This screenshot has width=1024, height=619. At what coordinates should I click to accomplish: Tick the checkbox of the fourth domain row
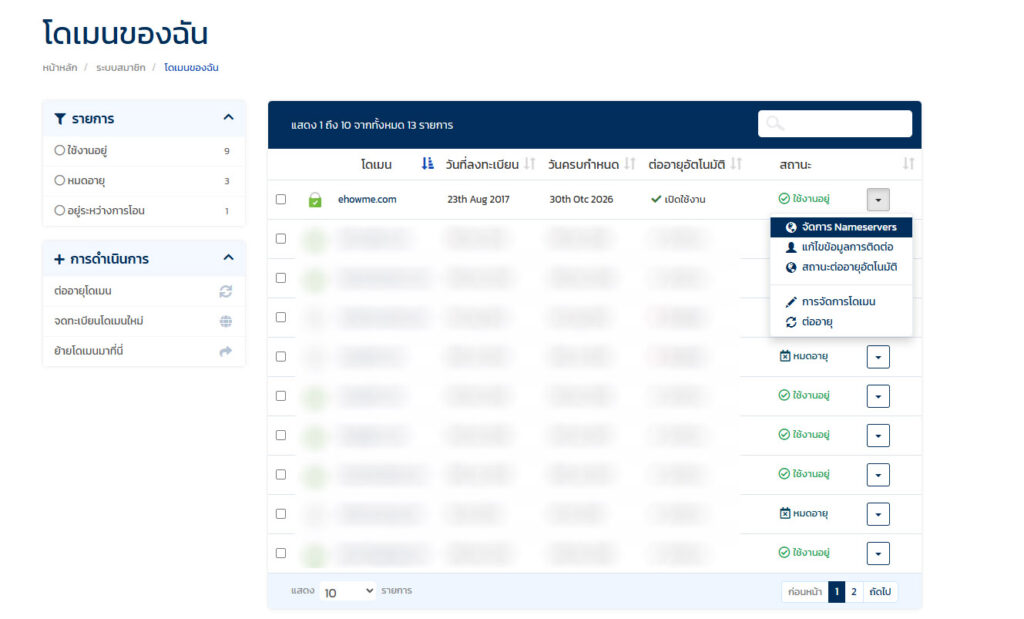pyautogui.click(x=281, y=317)
